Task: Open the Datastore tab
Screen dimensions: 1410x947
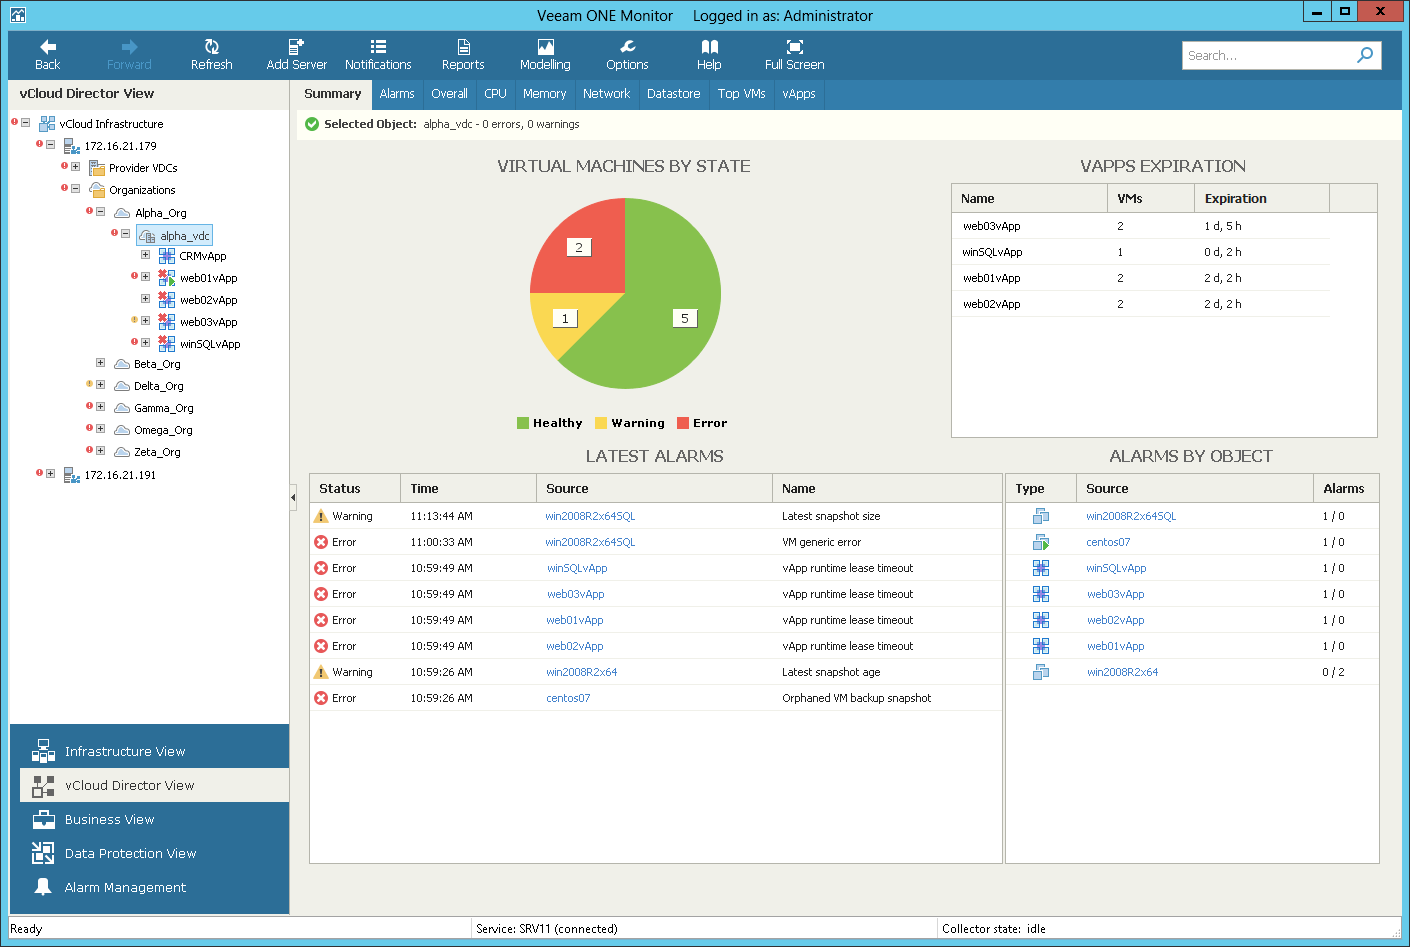Action: (673, 94)
